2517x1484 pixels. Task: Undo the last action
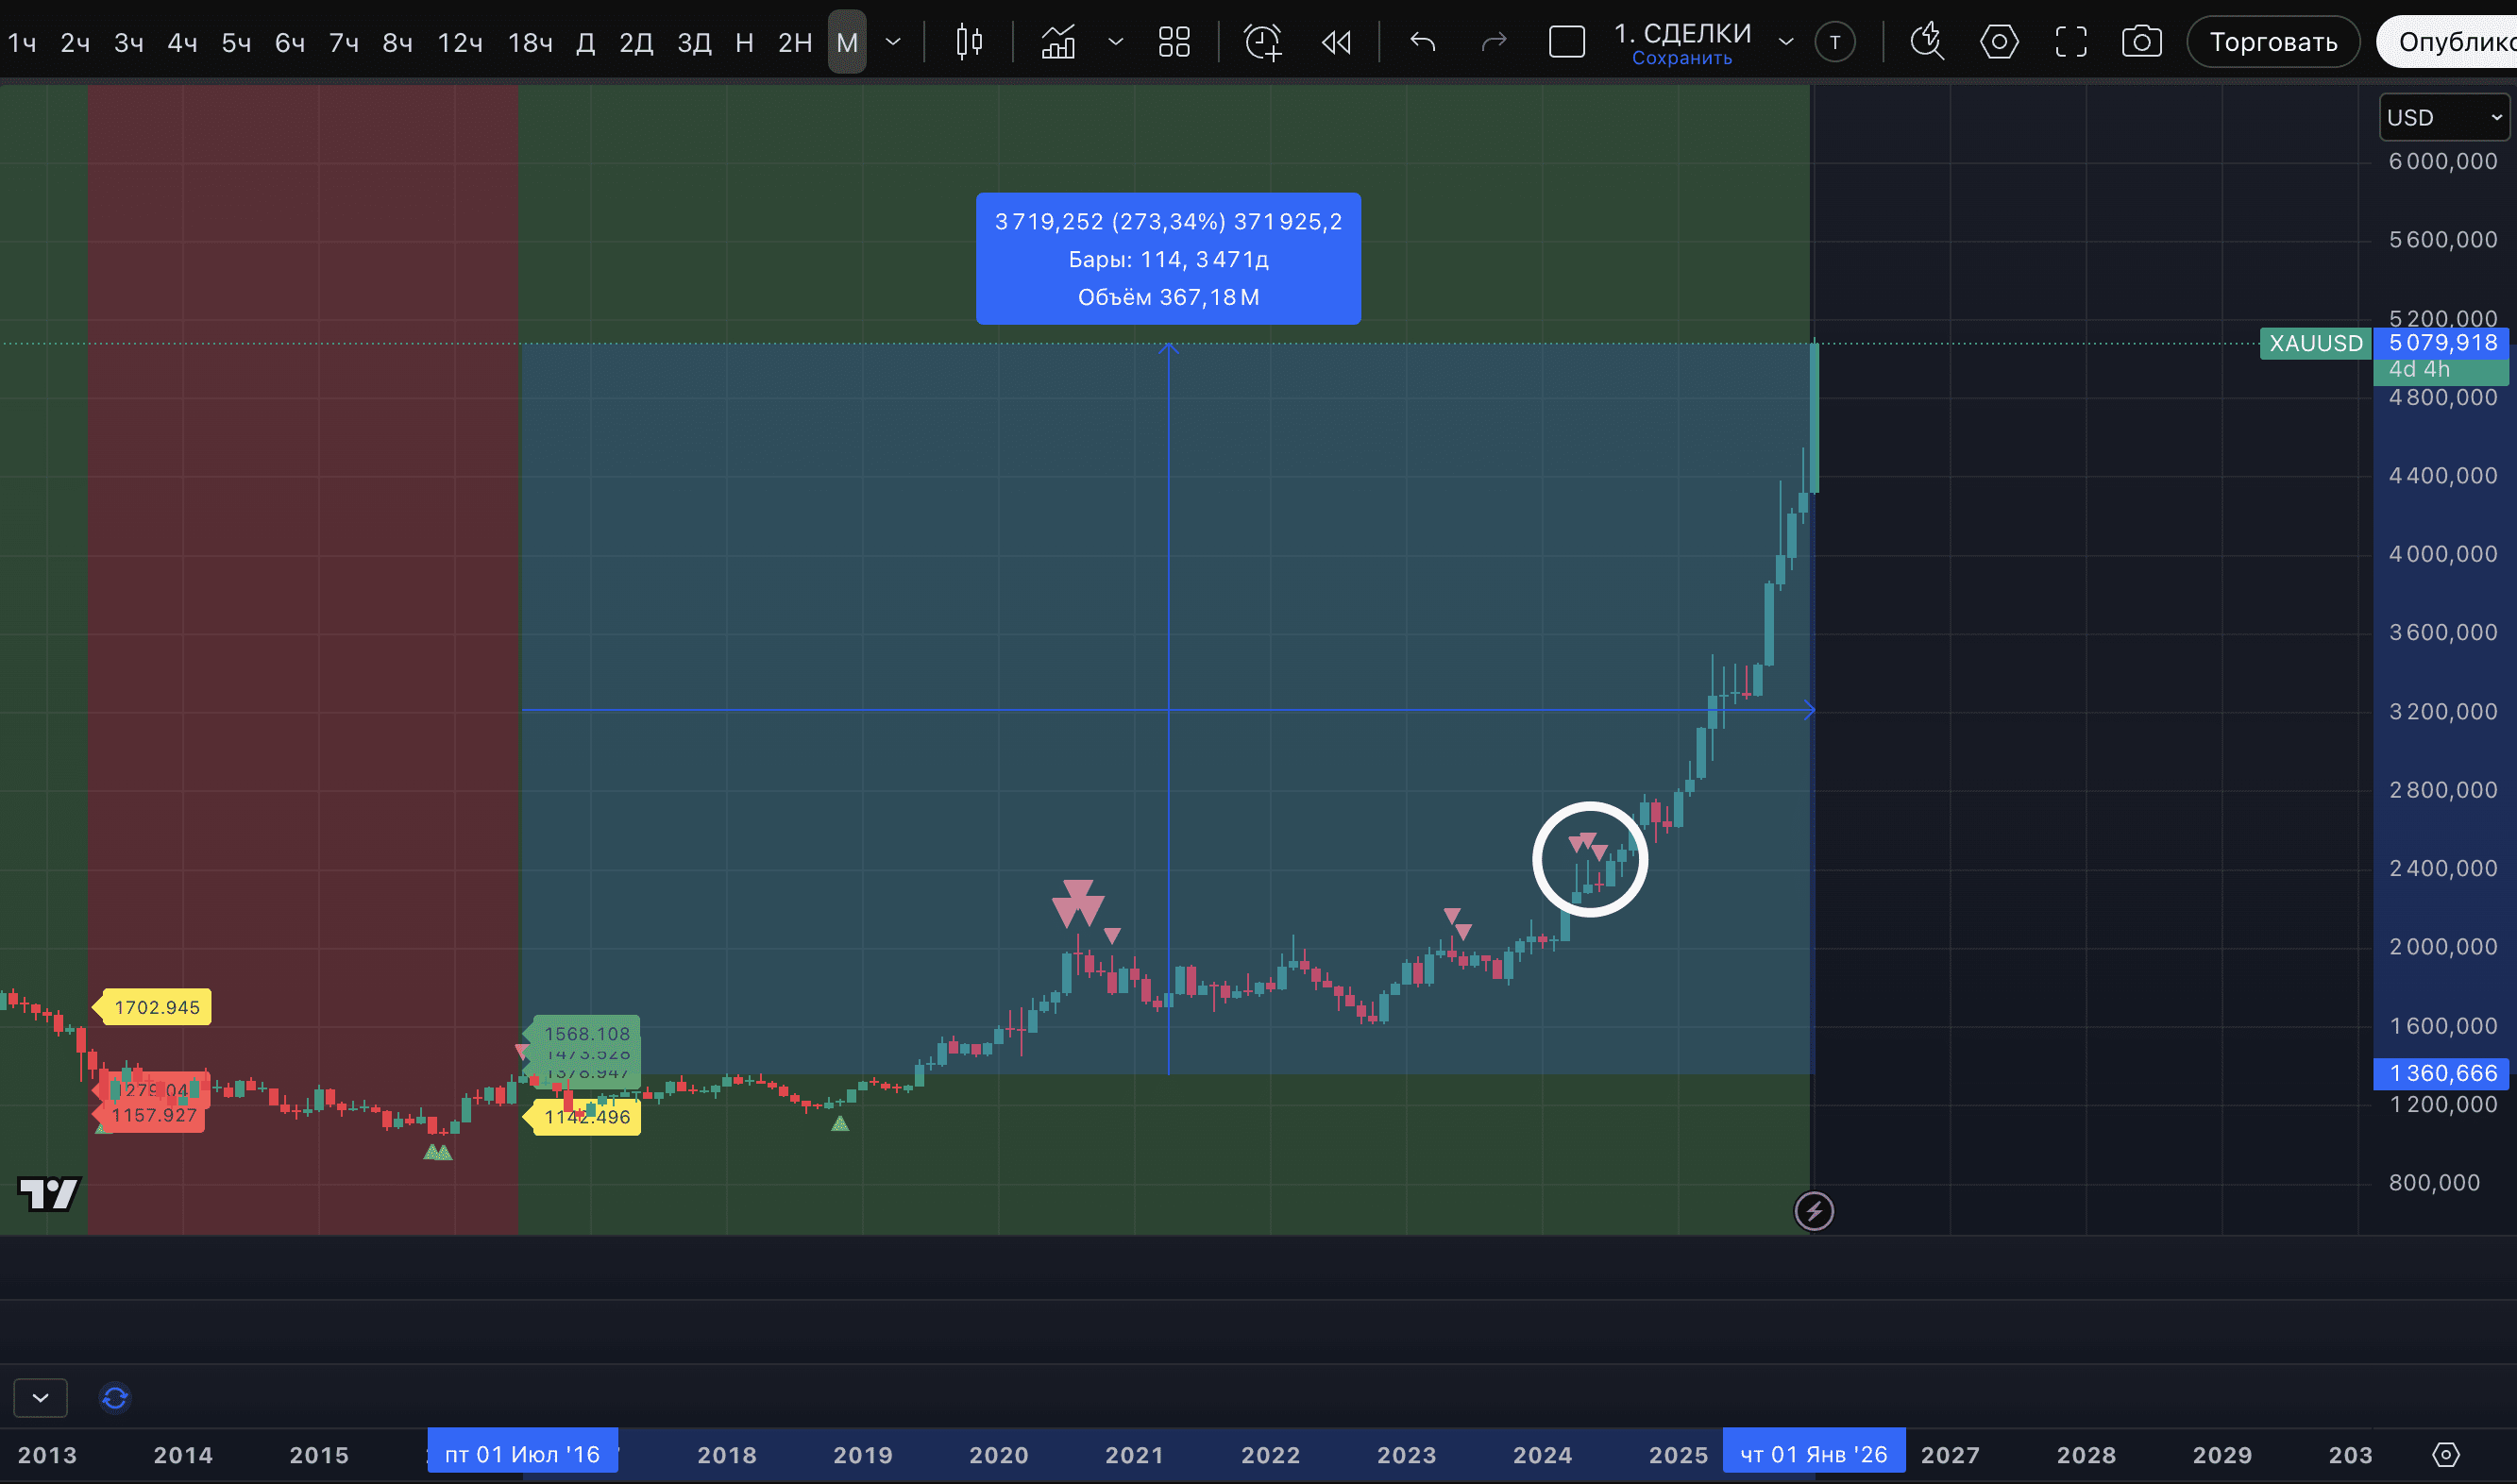[1422, 42]
